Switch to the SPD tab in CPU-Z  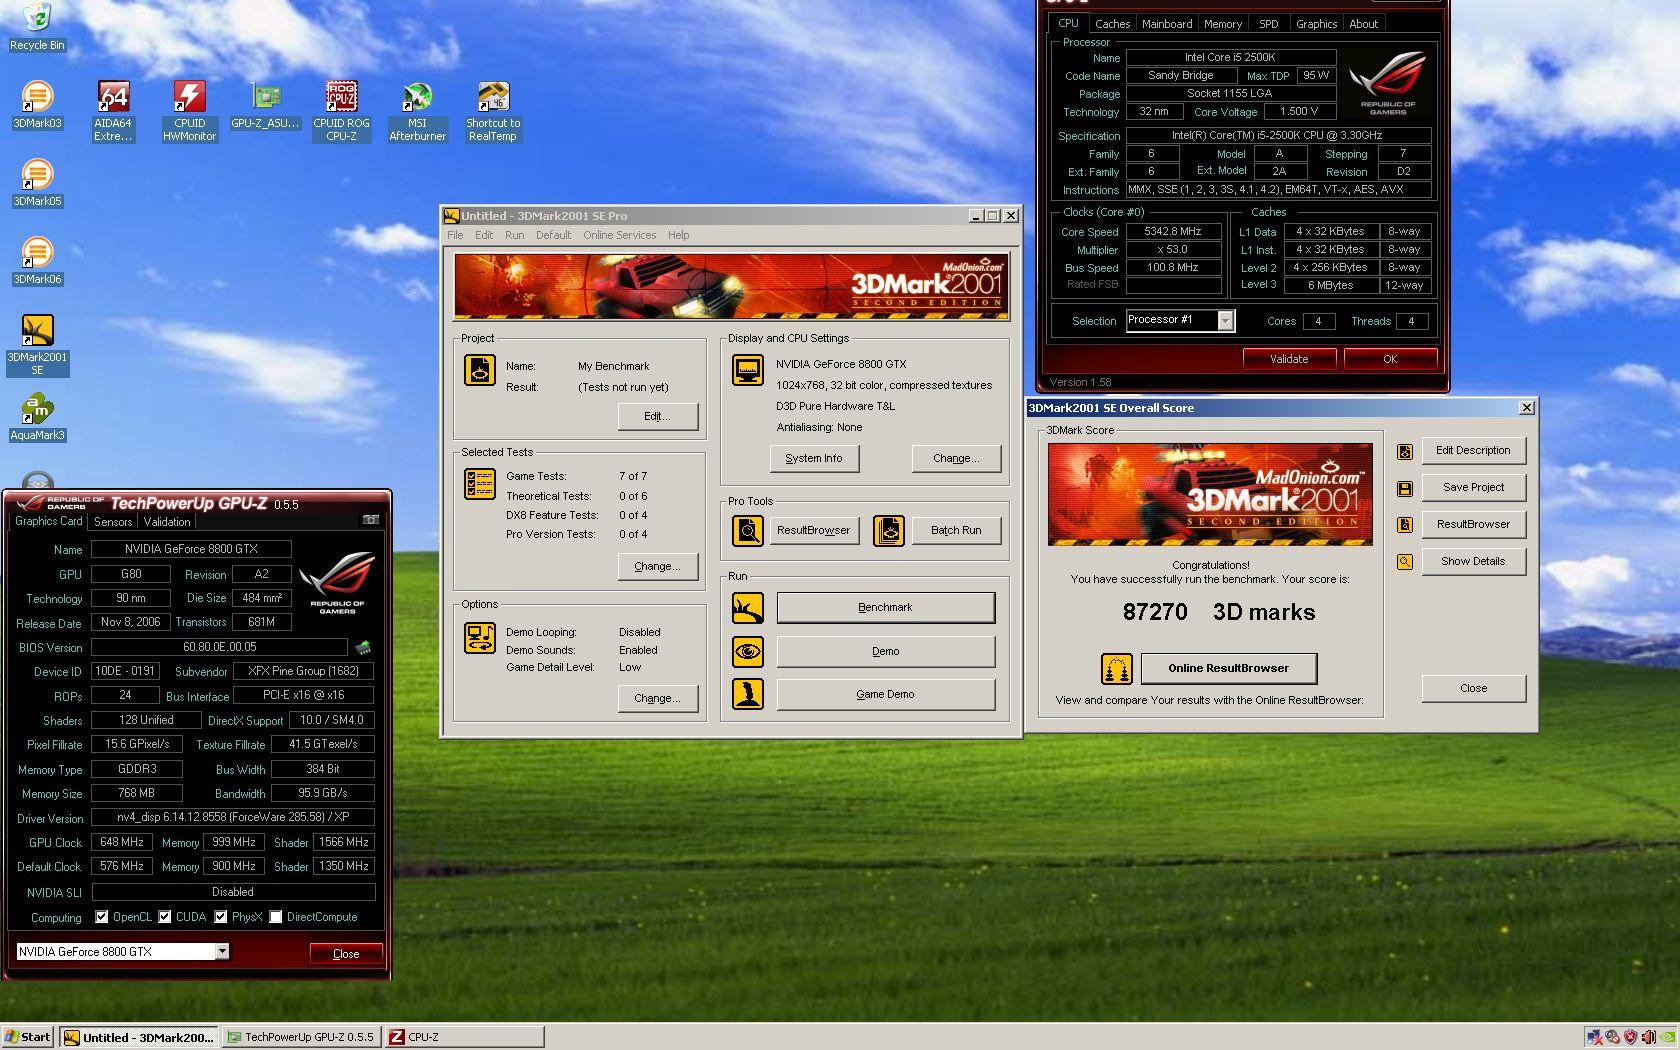[x=1268, y=24]
